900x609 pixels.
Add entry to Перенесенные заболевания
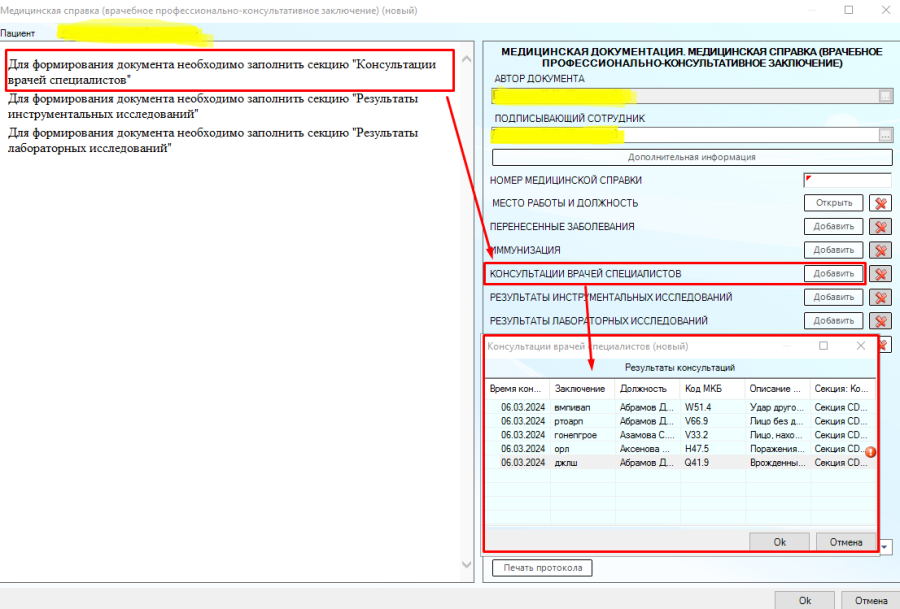[x=833, y=226]
